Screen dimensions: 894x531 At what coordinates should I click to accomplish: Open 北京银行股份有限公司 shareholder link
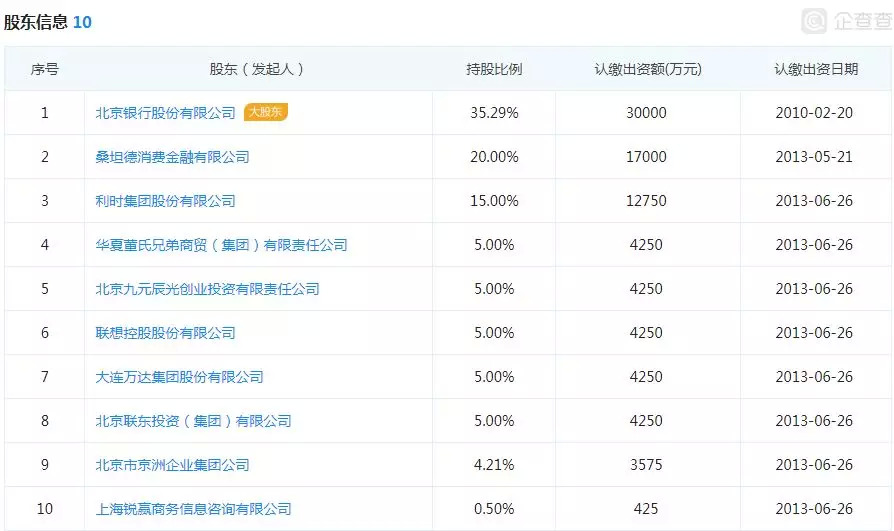pyautogui.click(x=165, y=113)
